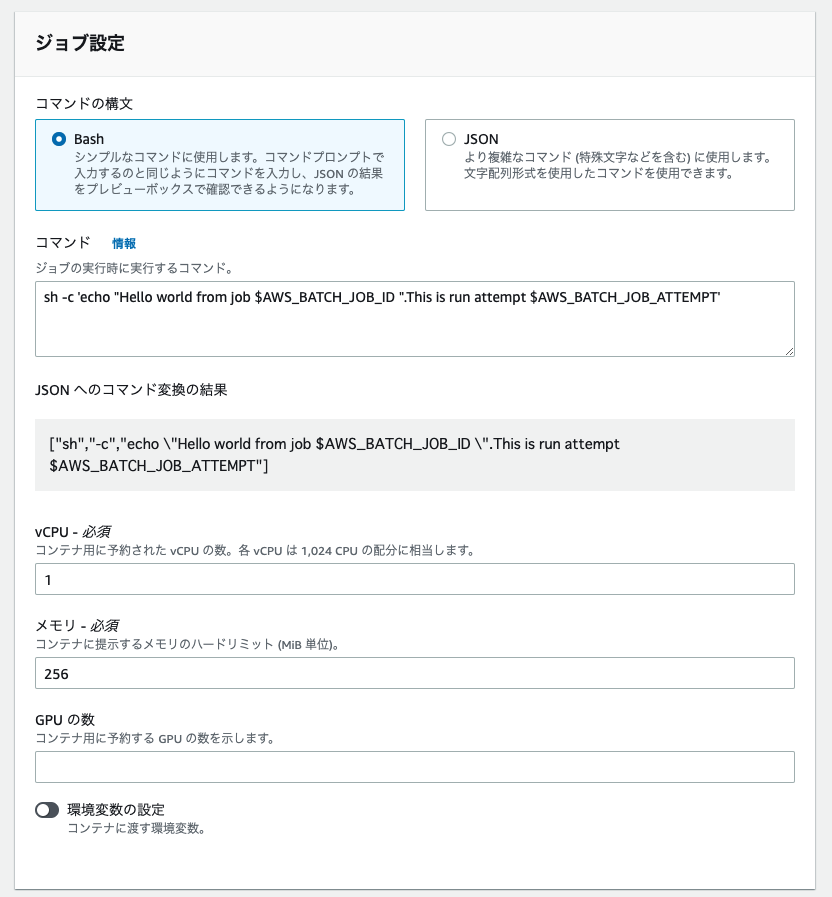
Task: Select the Bash radio button
Action: (59, 139)
